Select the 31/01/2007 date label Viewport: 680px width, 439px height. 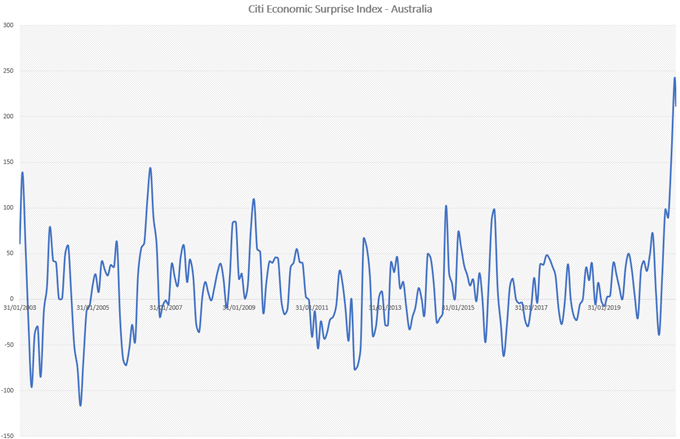click(166, 308)
